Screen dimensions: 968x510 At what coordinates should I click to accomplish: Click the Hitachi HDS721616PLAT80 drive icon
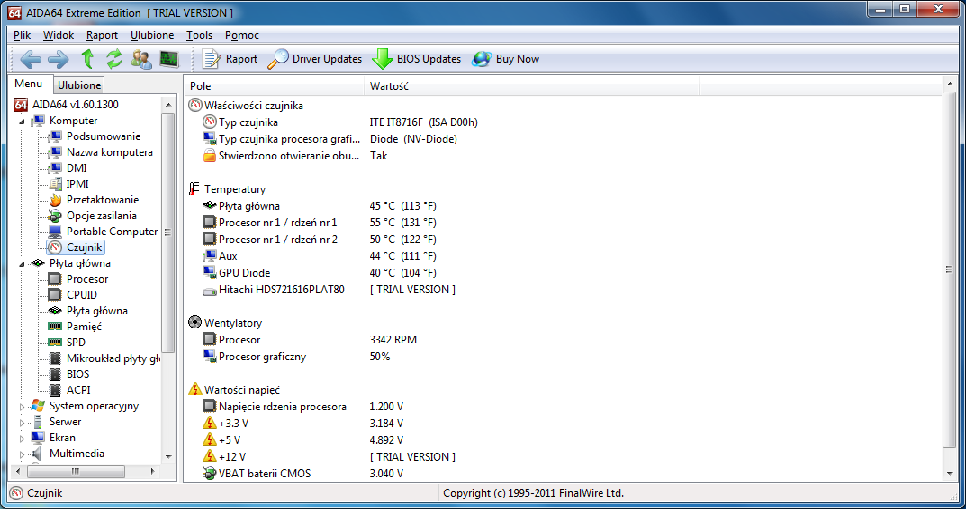(210, 290)
